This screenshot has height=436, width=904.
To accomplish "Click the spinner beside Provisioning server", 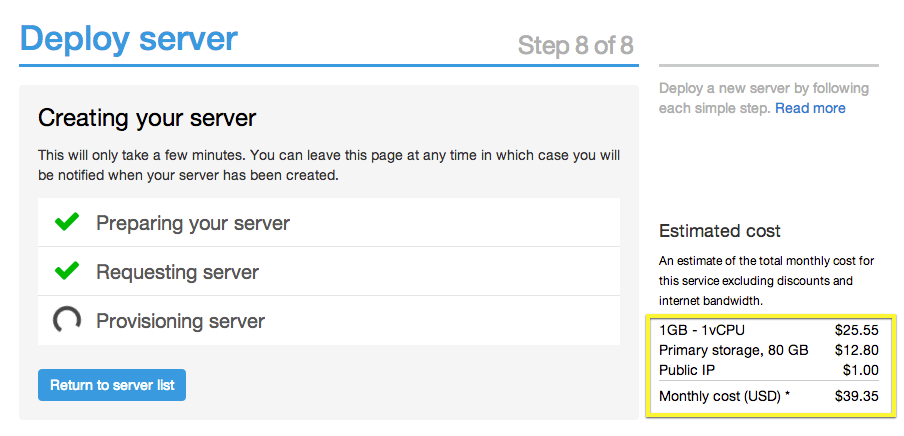I will pyautogui.click(x=67, y=320).
